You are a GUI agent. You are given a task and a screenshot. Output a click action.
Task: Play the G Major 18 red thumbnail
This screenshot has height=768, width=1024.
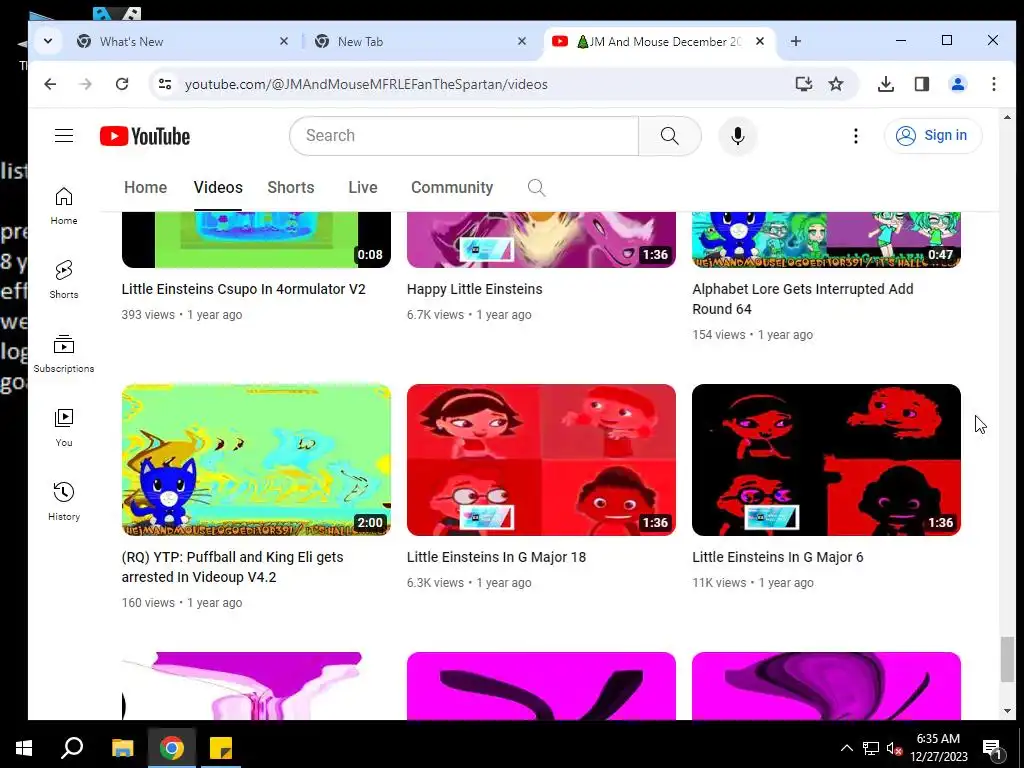pos(541,460)
